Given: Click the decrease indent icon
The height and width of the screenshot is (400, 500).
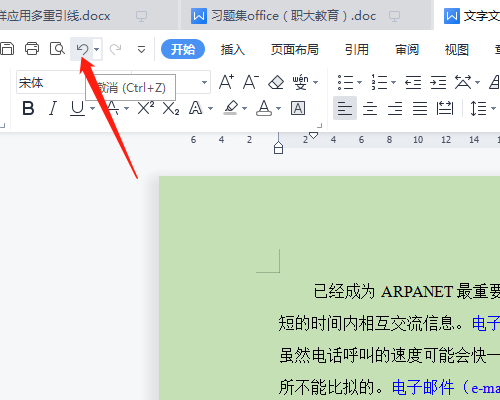Looking at the screenshot, I should coord(413,82).
